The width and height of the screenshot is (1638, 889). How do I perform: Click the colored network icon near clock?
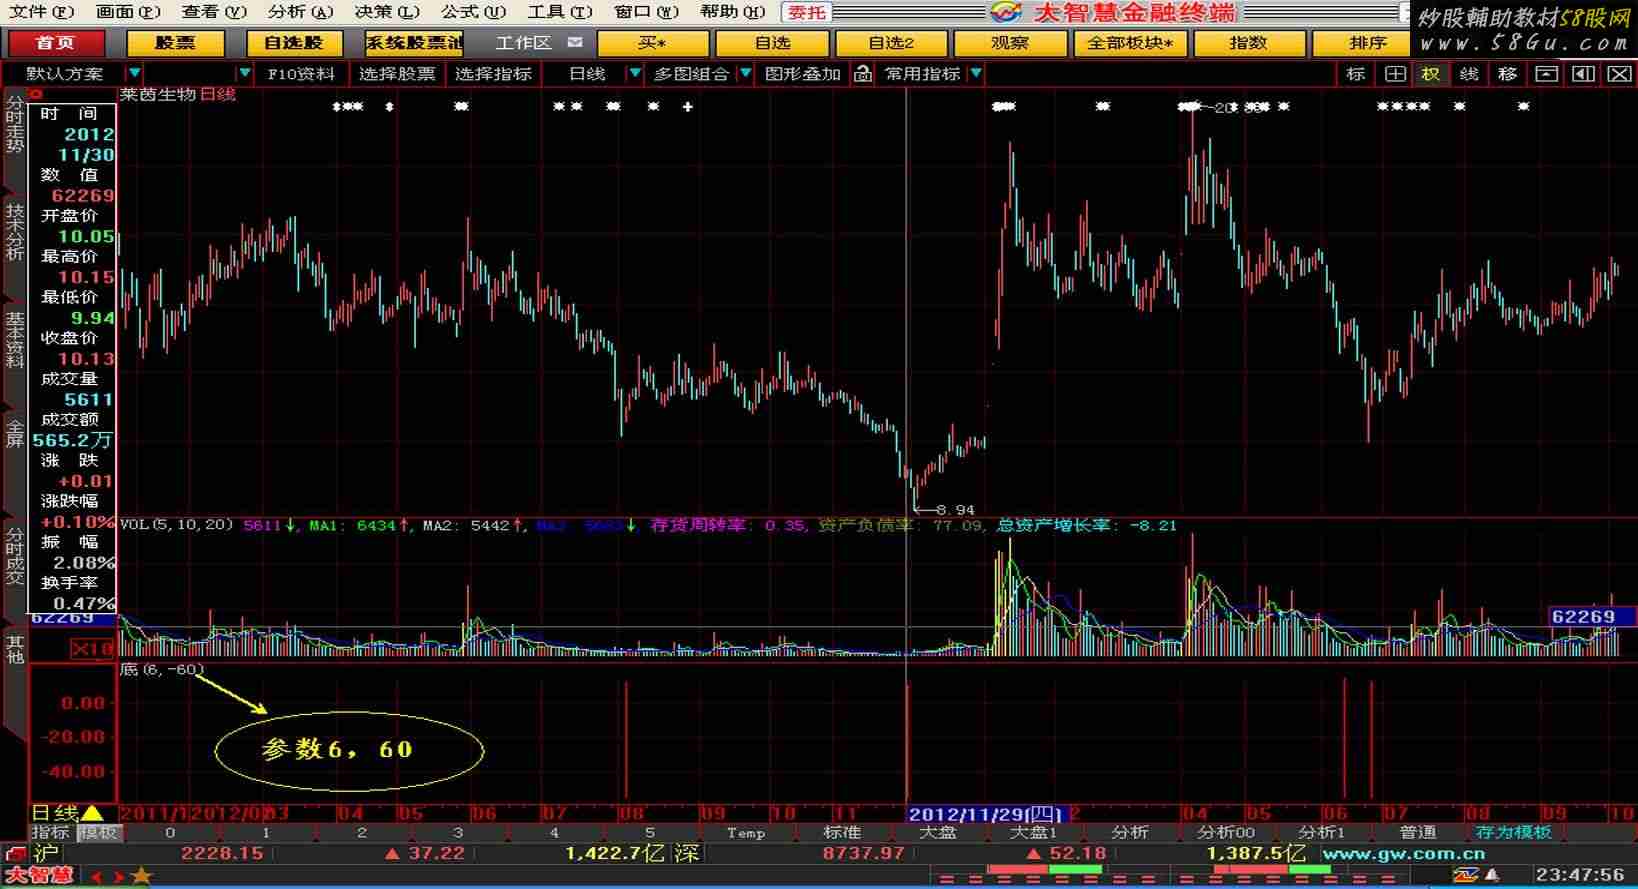[1467, 876]
